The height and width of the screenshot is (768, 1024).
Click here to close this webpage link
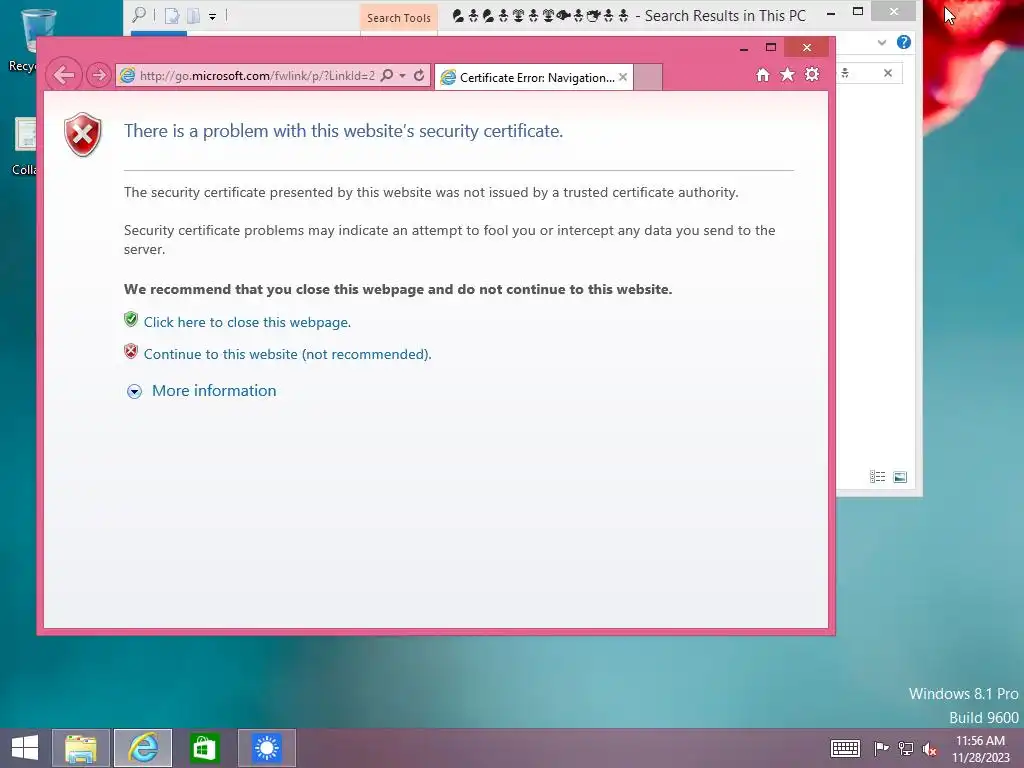(x=247, y=322)
